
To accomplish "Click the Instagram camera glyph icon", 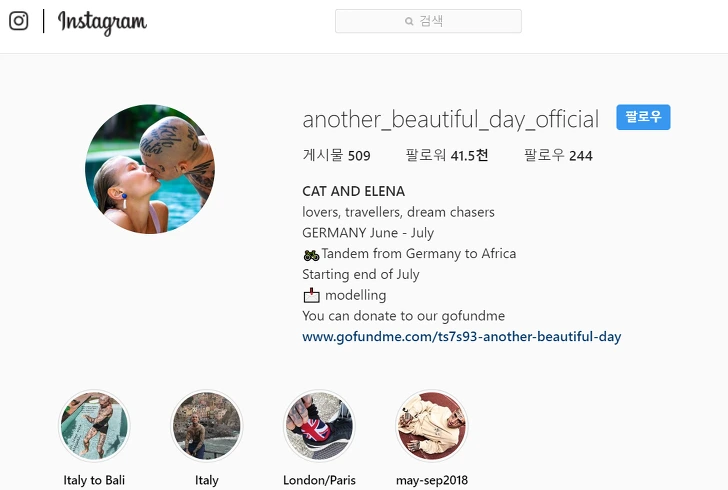I will (19, 21).
